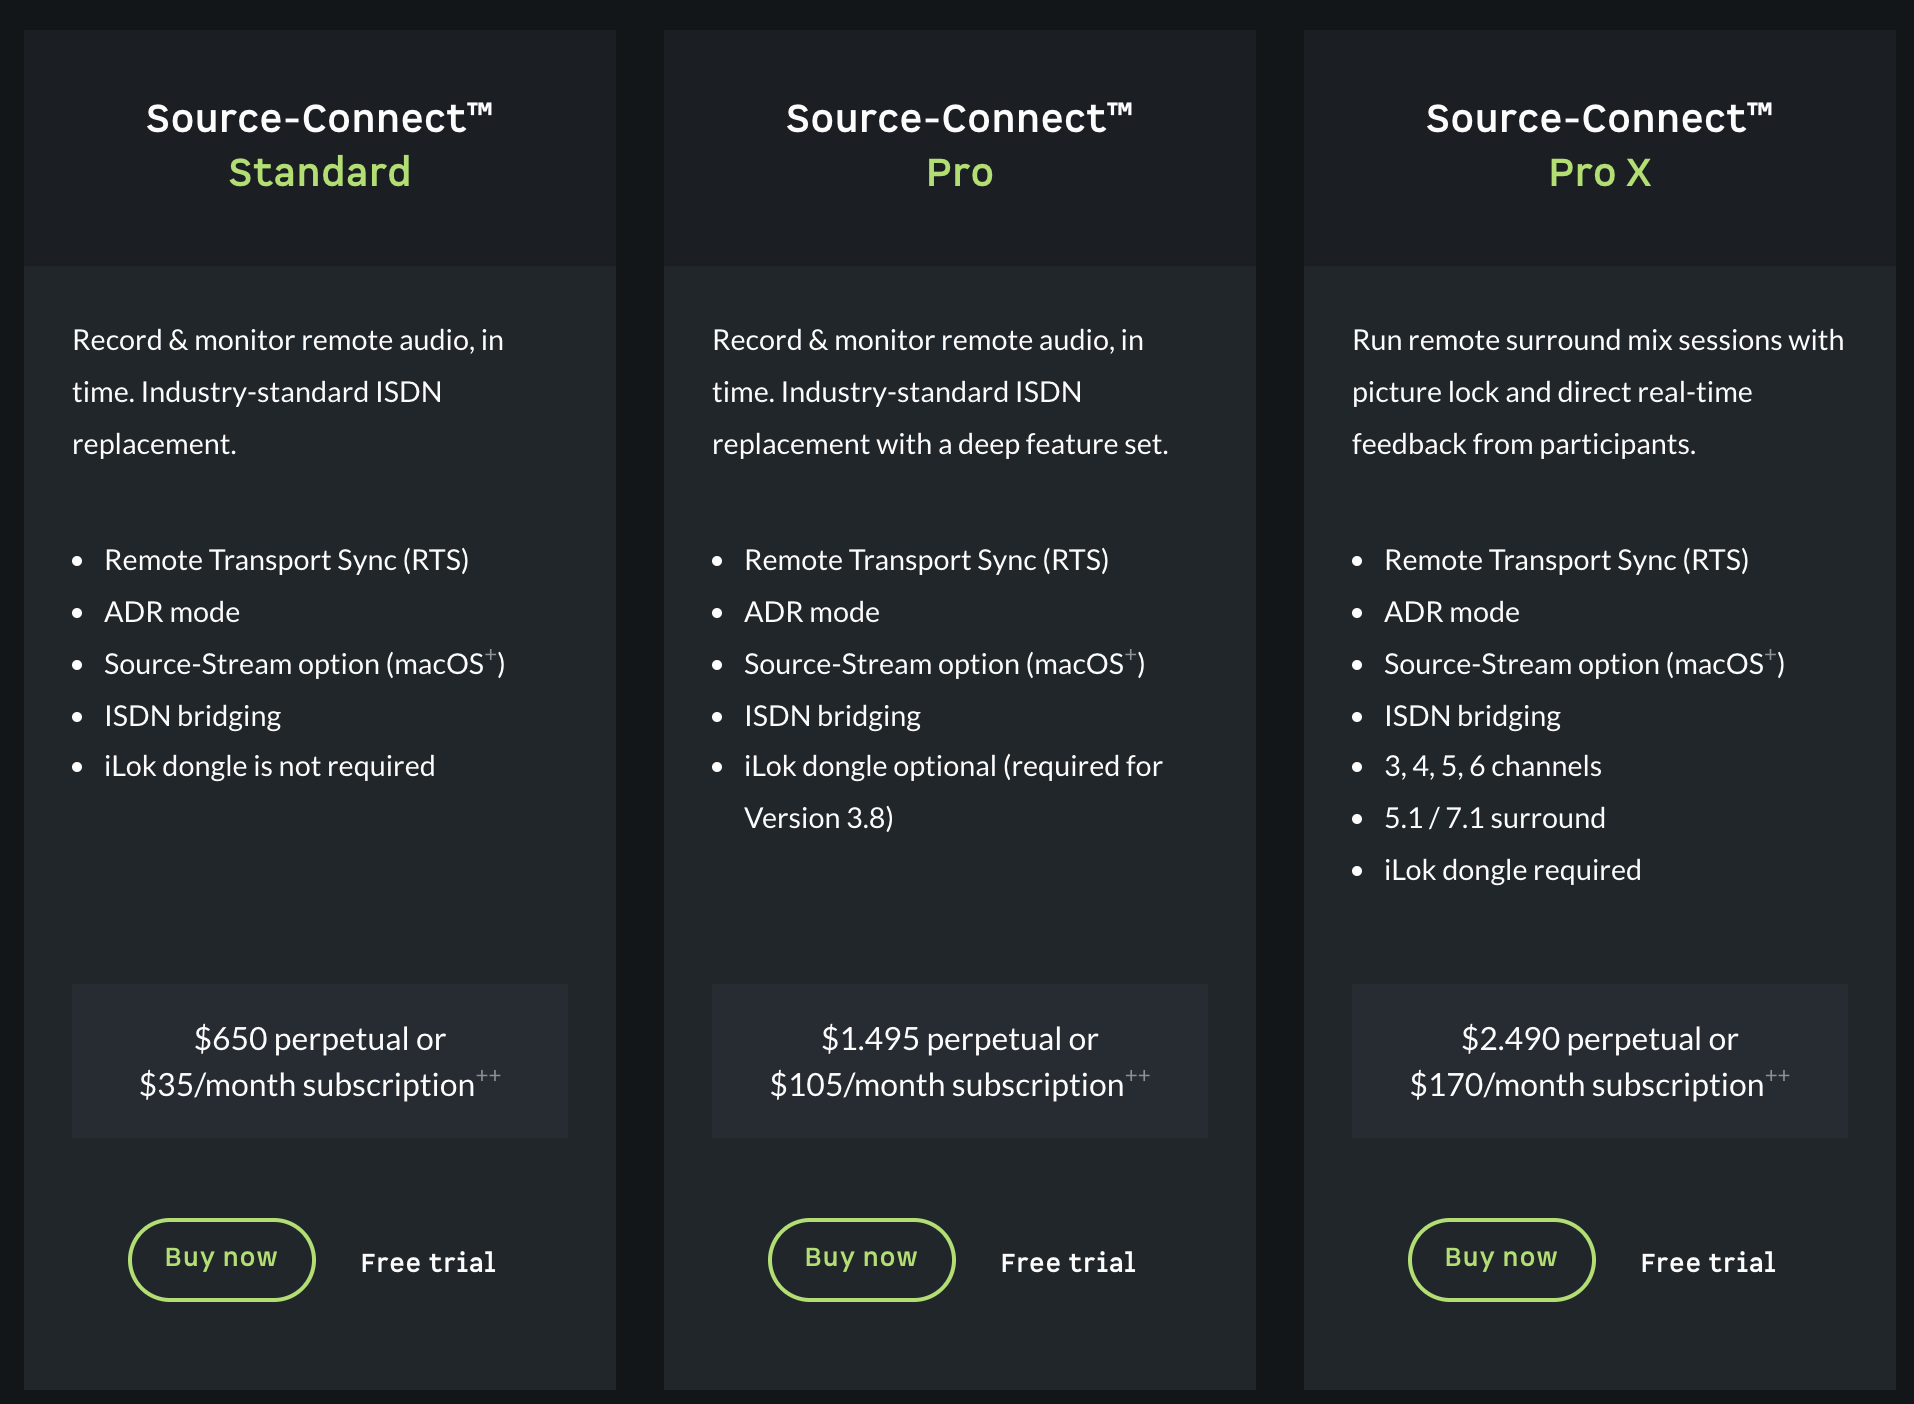Click the green Pro plan title
Image resolution: width=1914 pixels, height=1404 pixels.
pyautogui.click(x=960, y=172)
